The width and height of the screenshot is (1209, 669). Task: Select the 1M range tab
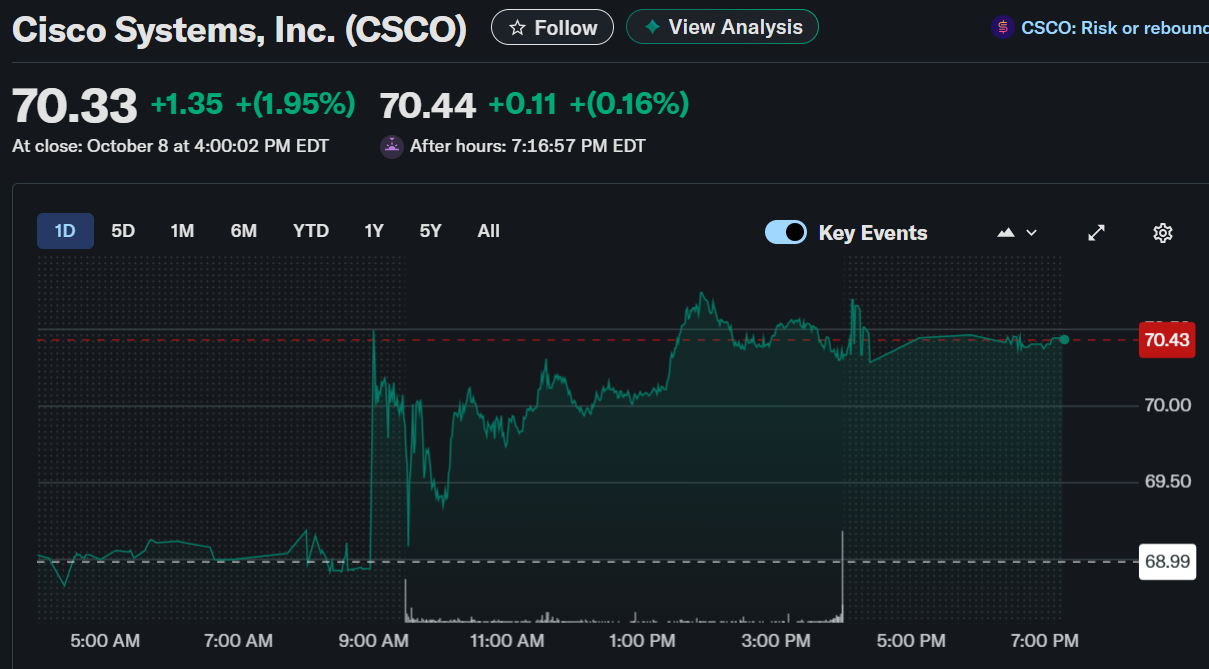182,231
